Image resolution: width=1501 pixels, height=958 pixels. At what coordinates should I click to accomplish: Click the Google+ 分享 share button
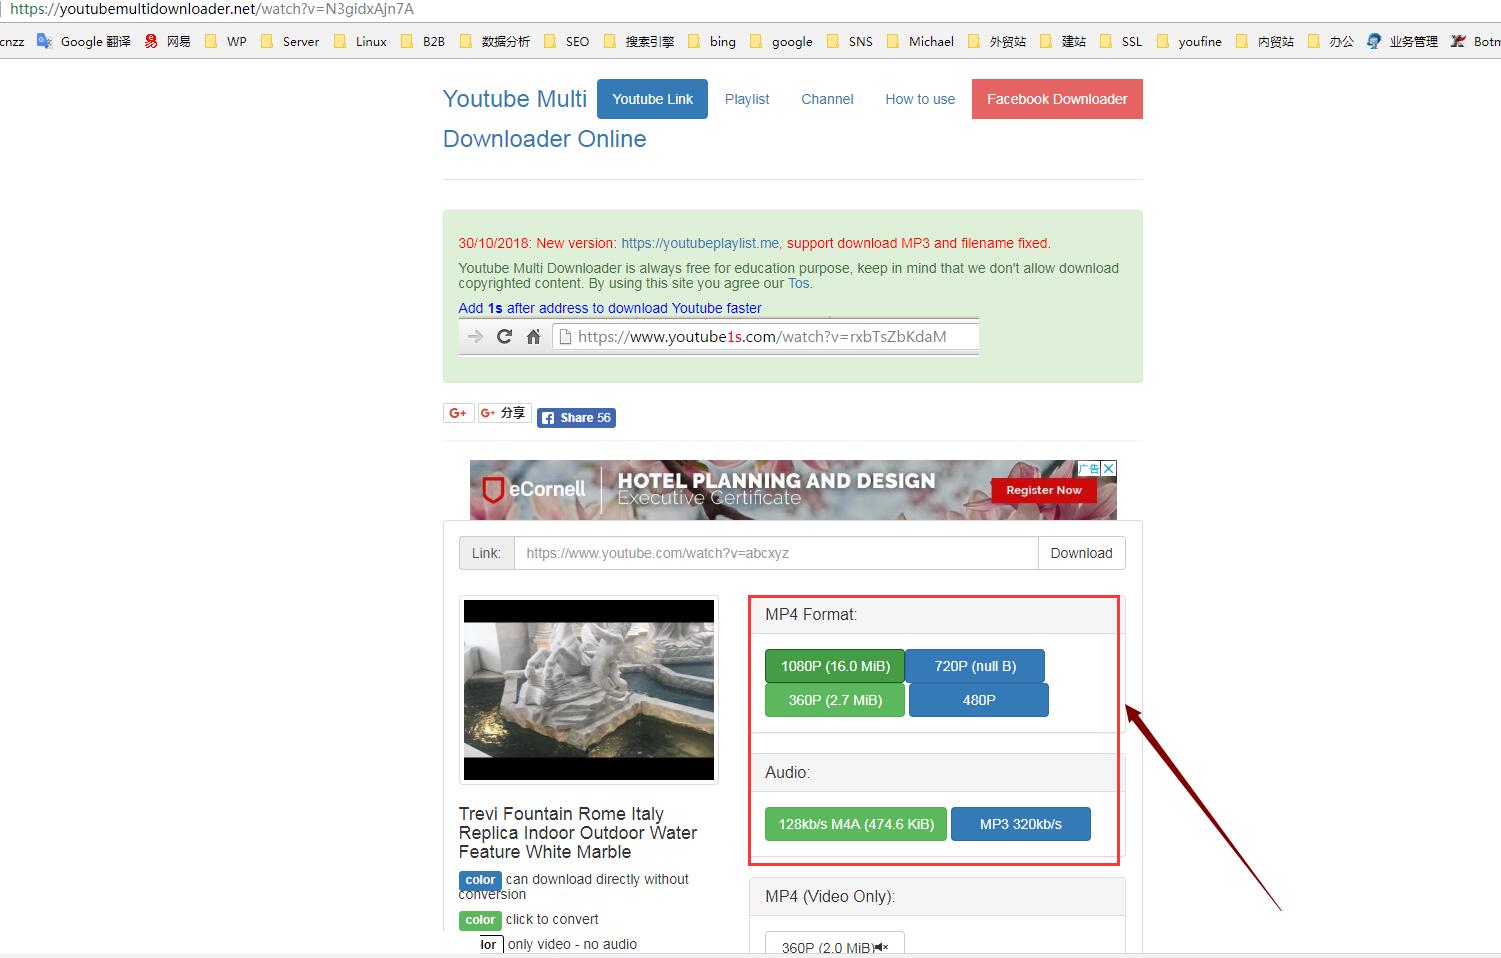[x=504, y=413]
